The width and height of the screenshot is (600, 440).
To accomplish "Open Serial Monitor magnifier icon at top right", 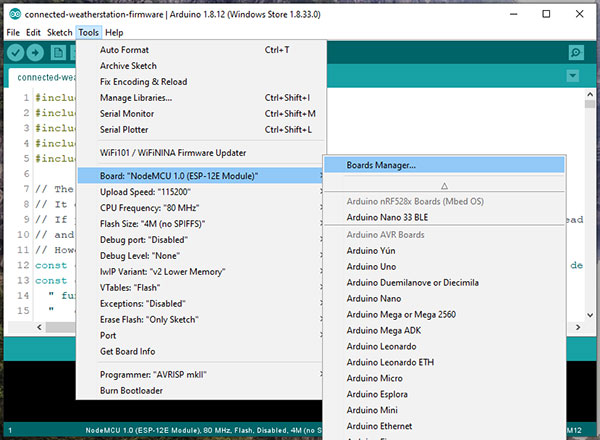I will [x=576, y=52].
